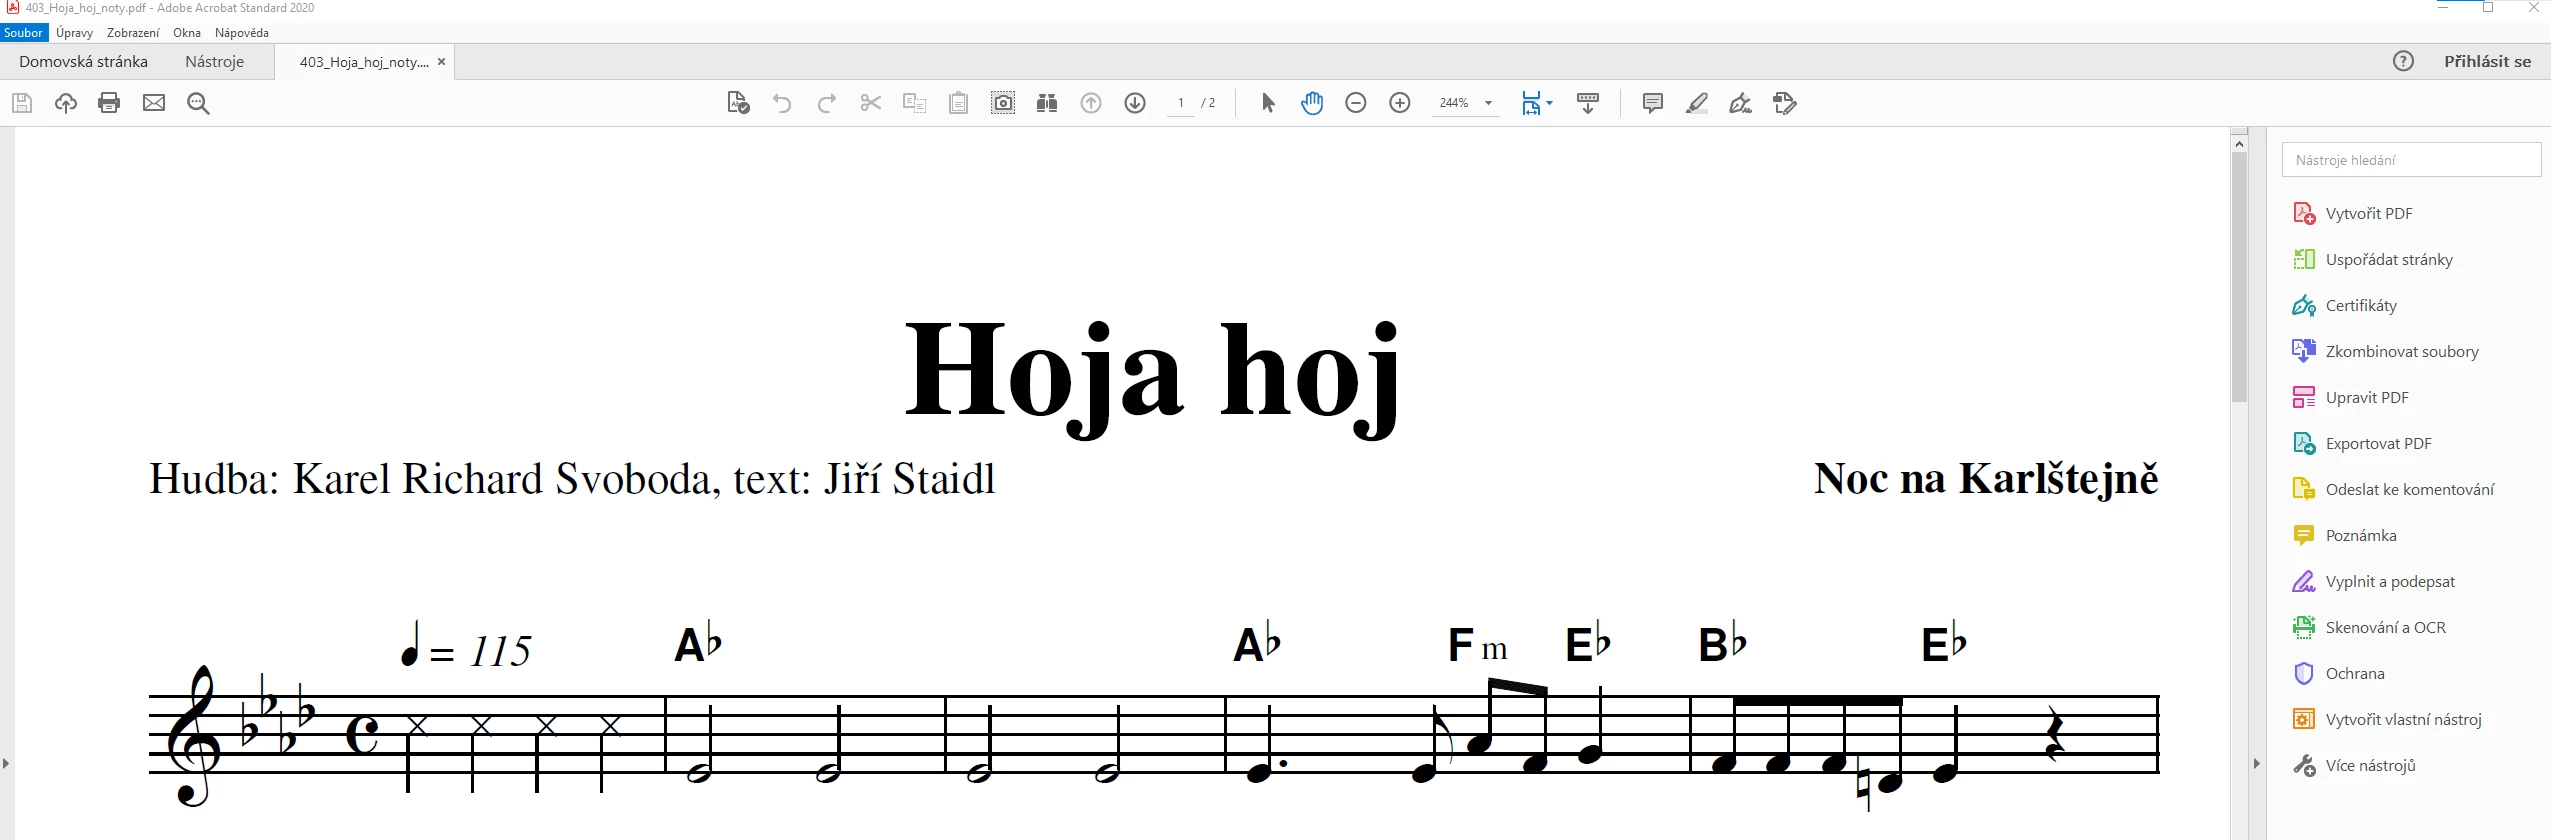Click the Save file icon
Screen dimensions: 2551x840
click(x=22, y=103)
